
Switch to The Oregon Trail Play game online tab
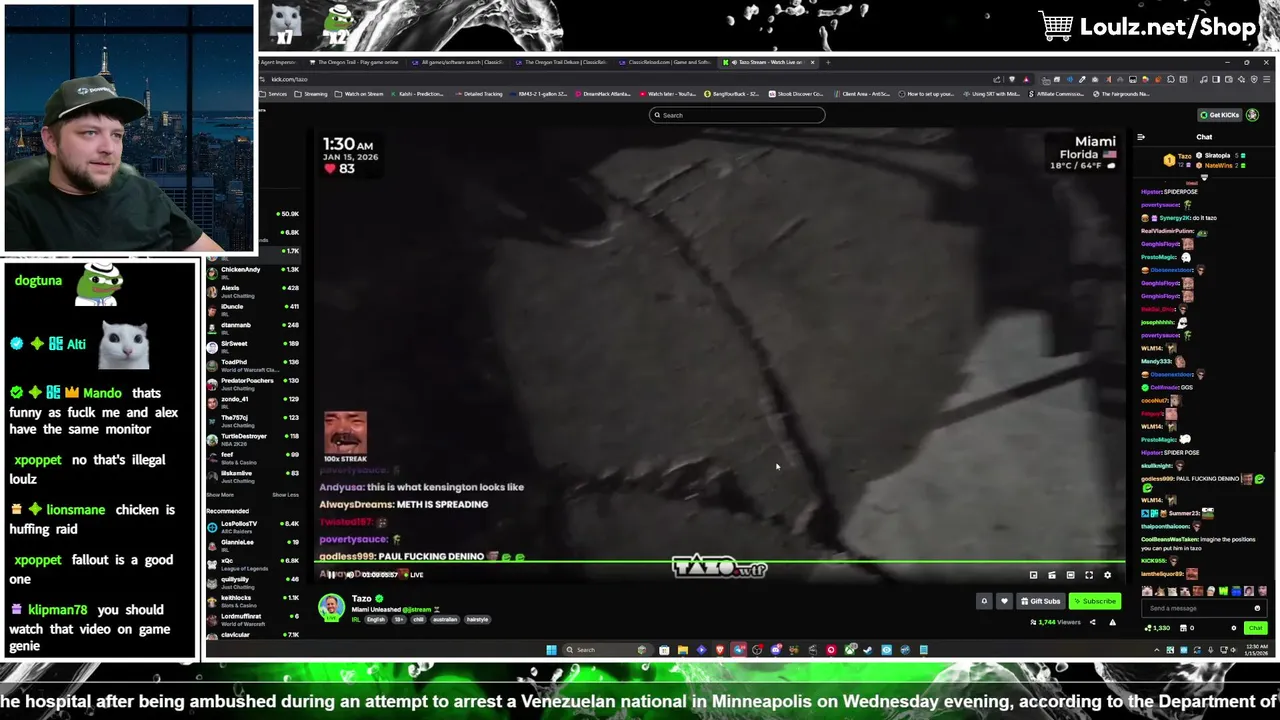(x=353, y=62)
